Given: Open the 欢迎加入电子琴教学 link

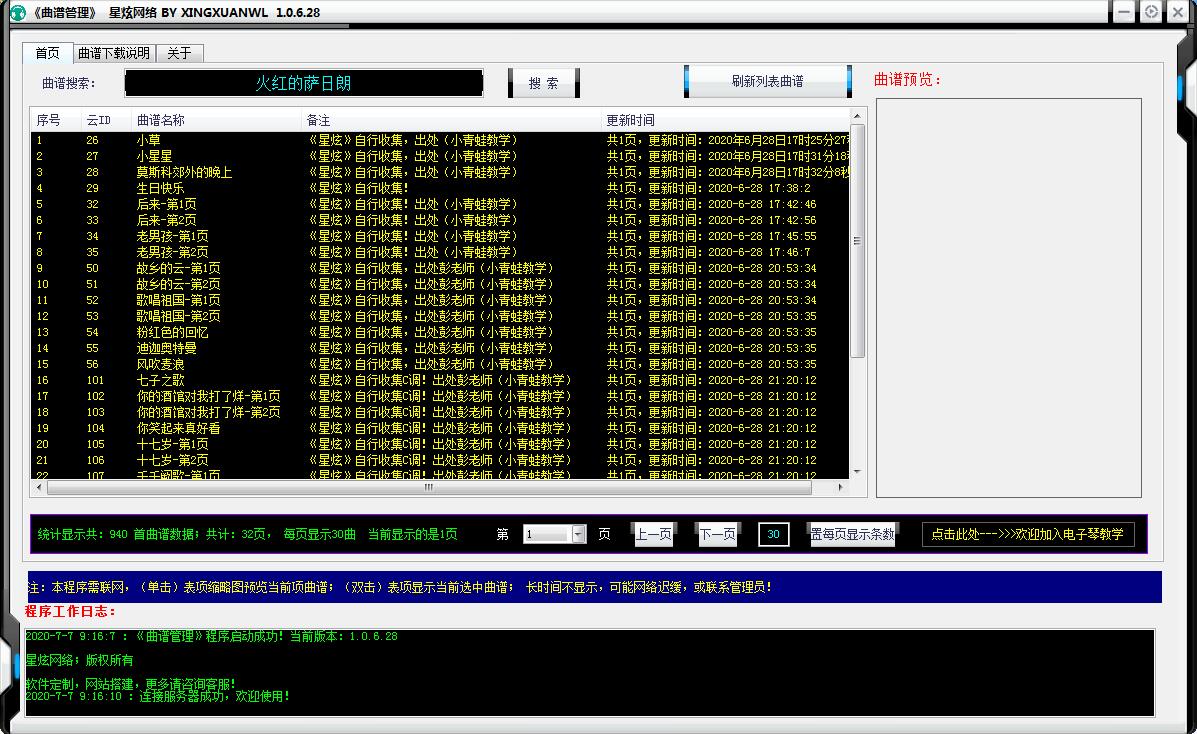Looking at the screenshot, I should click(x=1027, y=535).
